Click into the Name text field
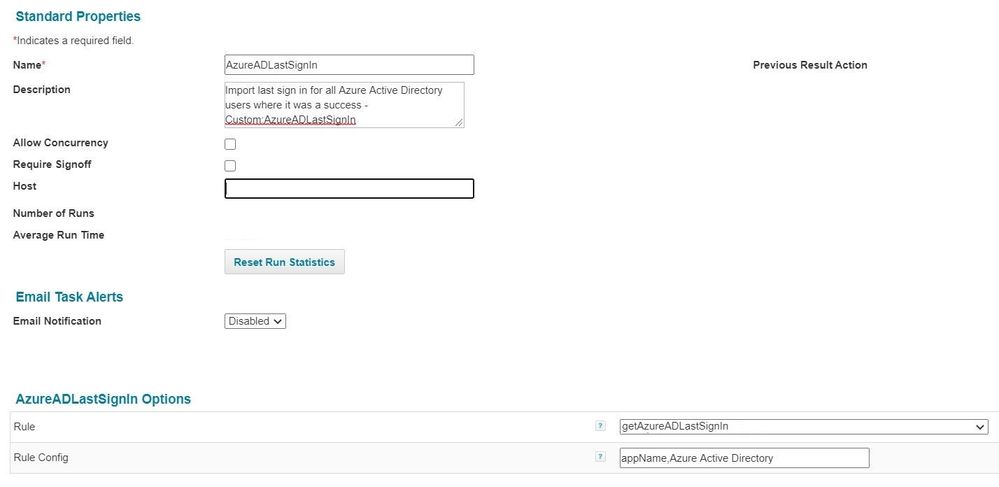The image size is (999, 487). 349,65
